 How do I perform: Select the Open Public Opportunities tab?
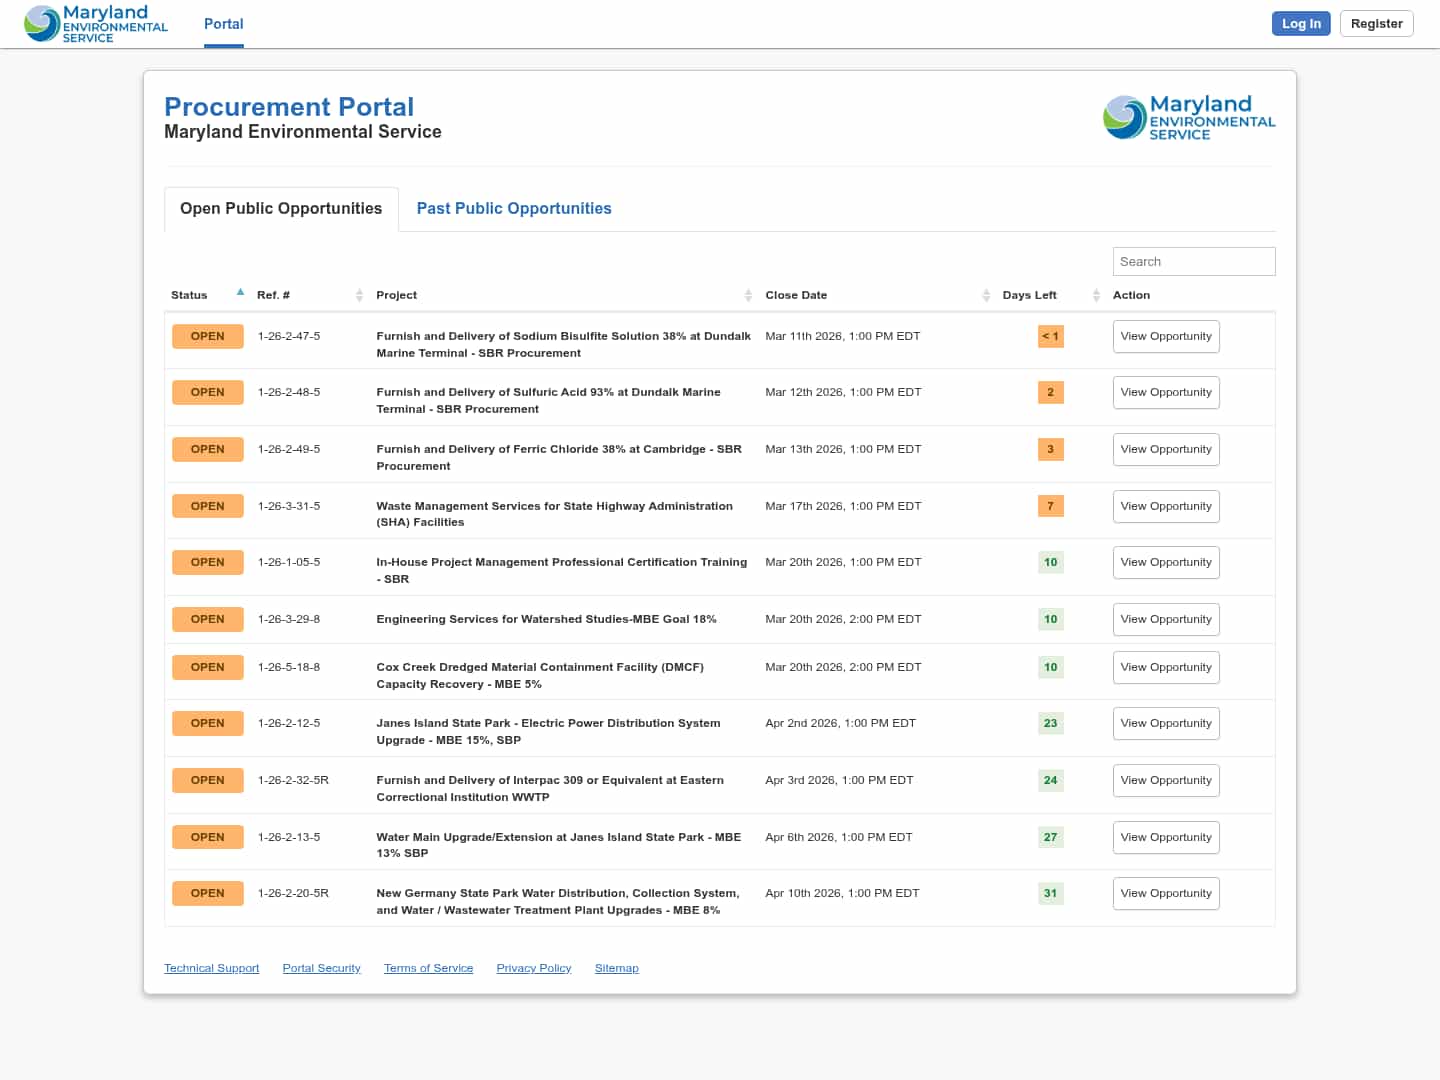[281, 208]
